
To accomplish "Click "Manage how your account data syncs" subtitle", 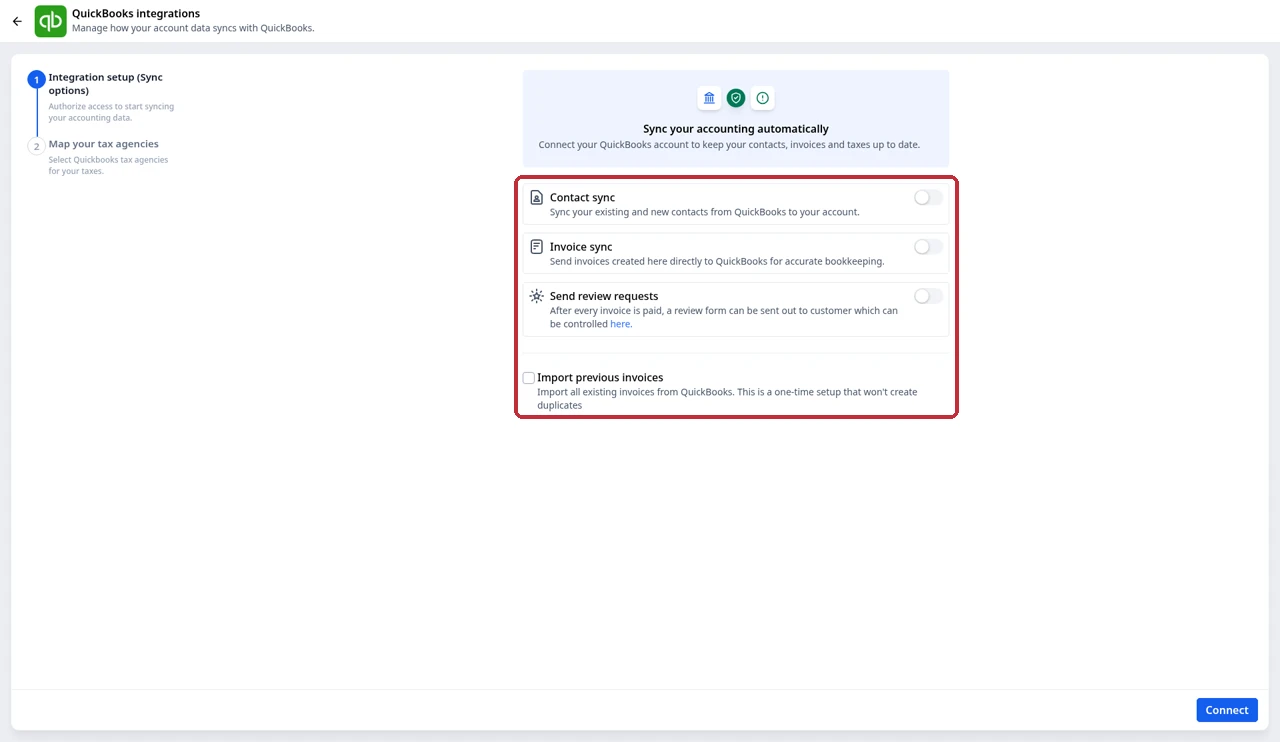I will (193, 28).
